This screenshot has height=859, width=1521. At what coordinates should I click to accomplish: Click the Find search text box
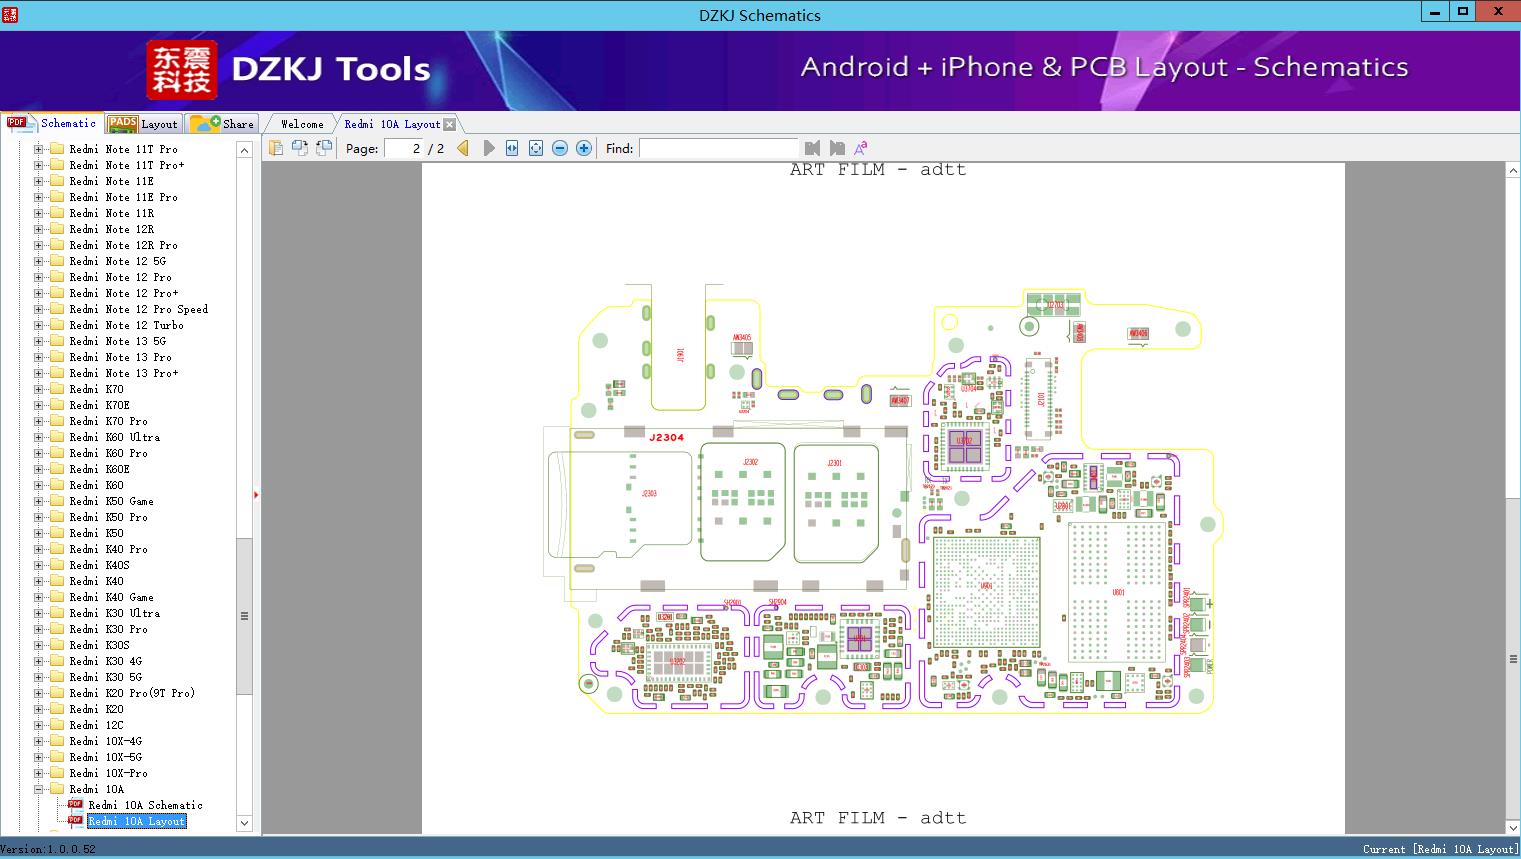[x=718, y=148]
